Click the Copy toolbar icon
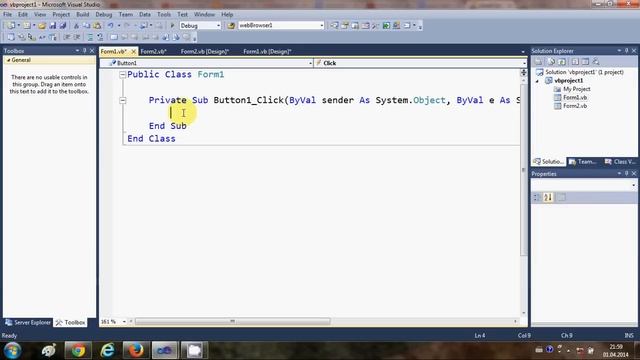The image size is (640, 360). tap(87, 25)
